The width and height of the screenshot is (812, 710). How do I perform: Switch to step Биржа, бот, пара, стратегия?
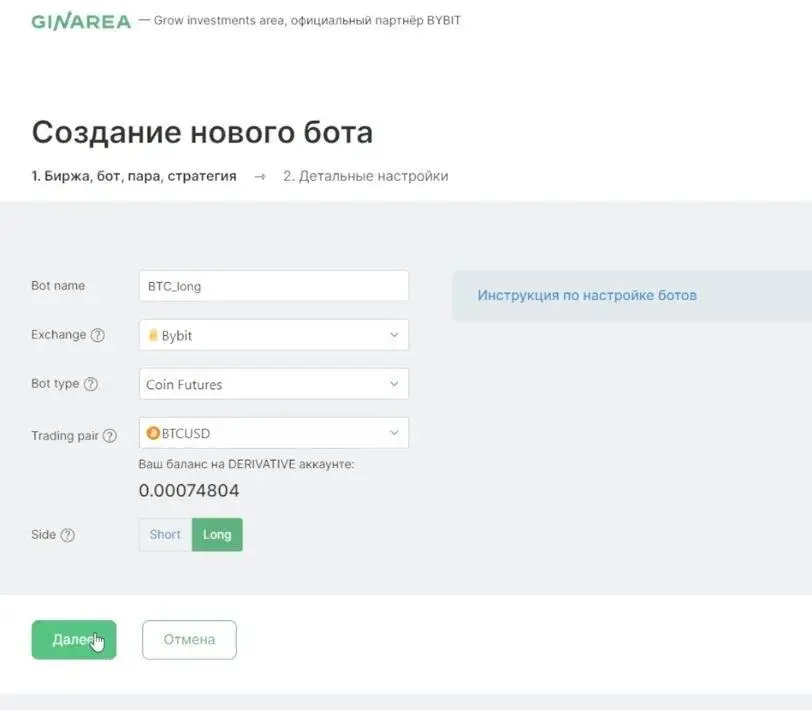[x=138, y=175]
